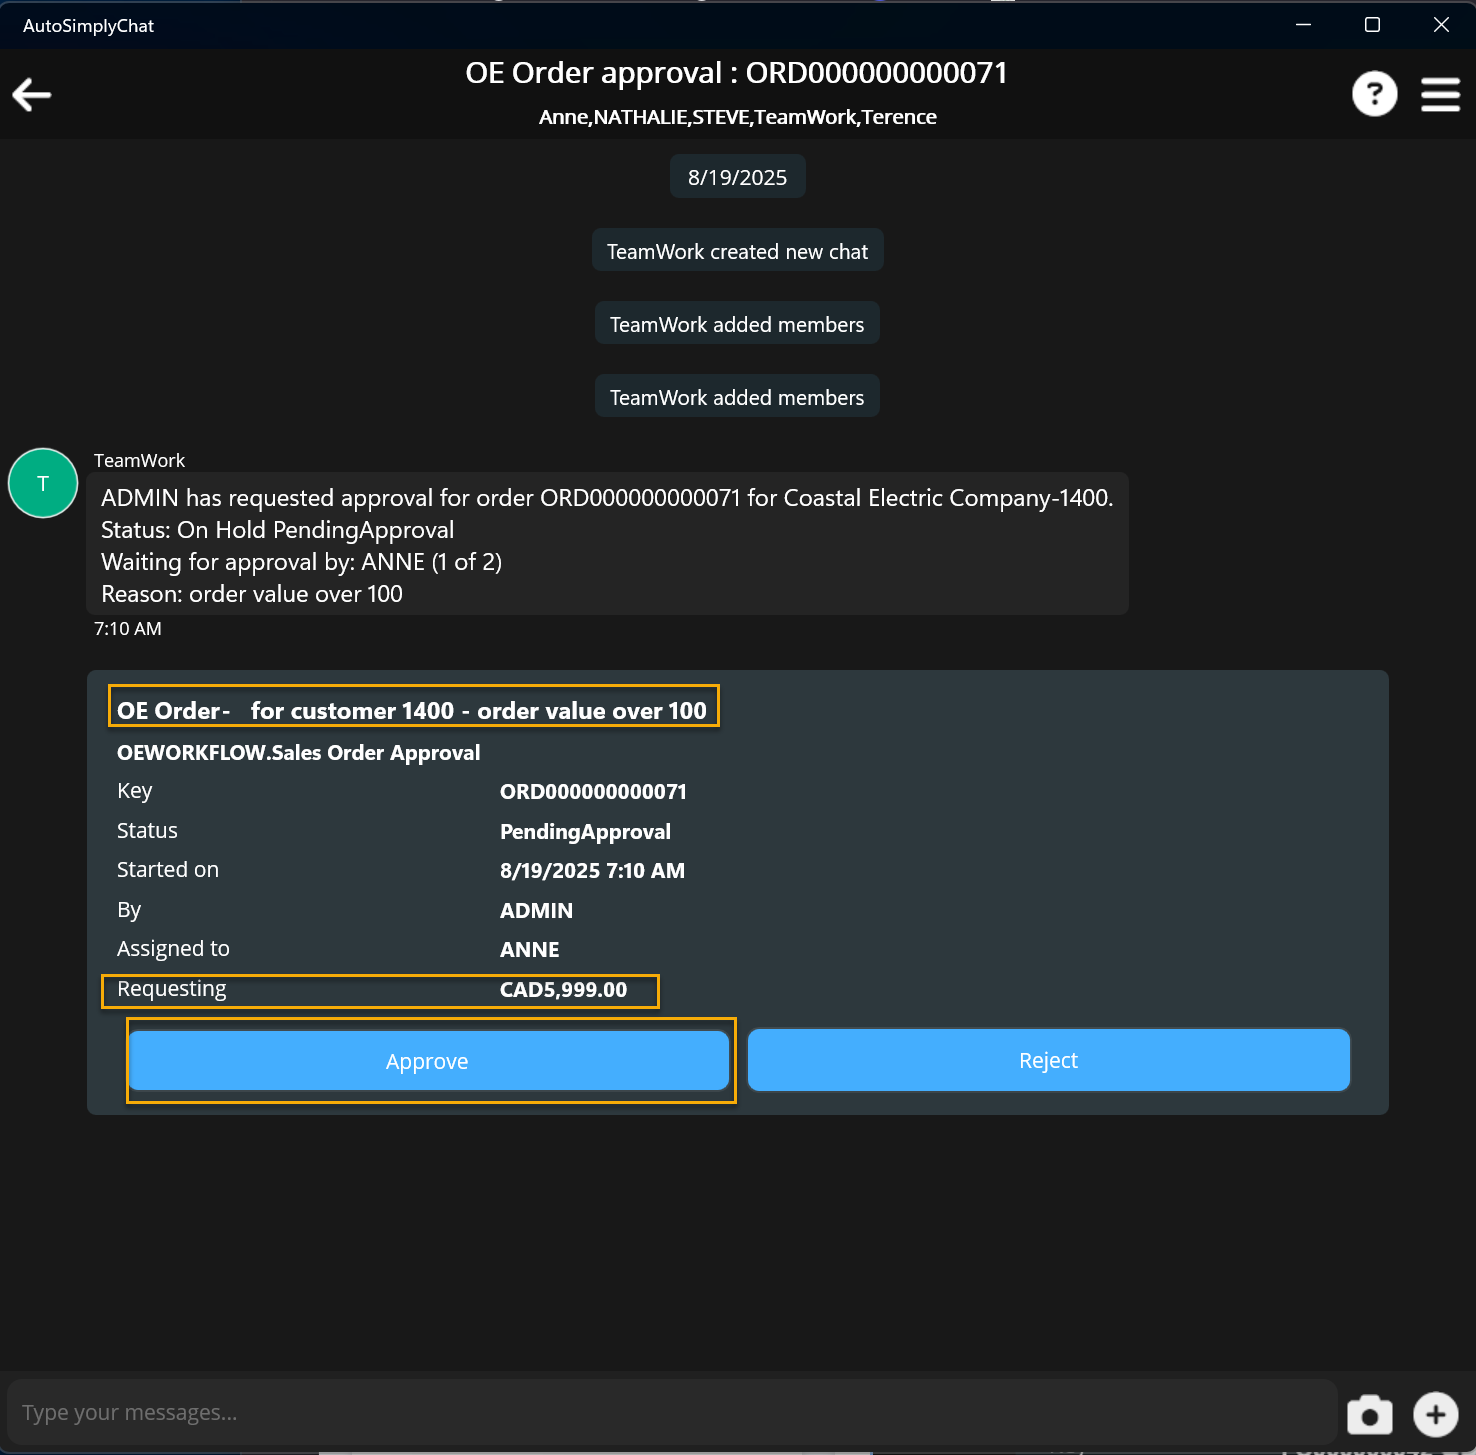Click the order key ORD000000000071 value

[593, 792]
